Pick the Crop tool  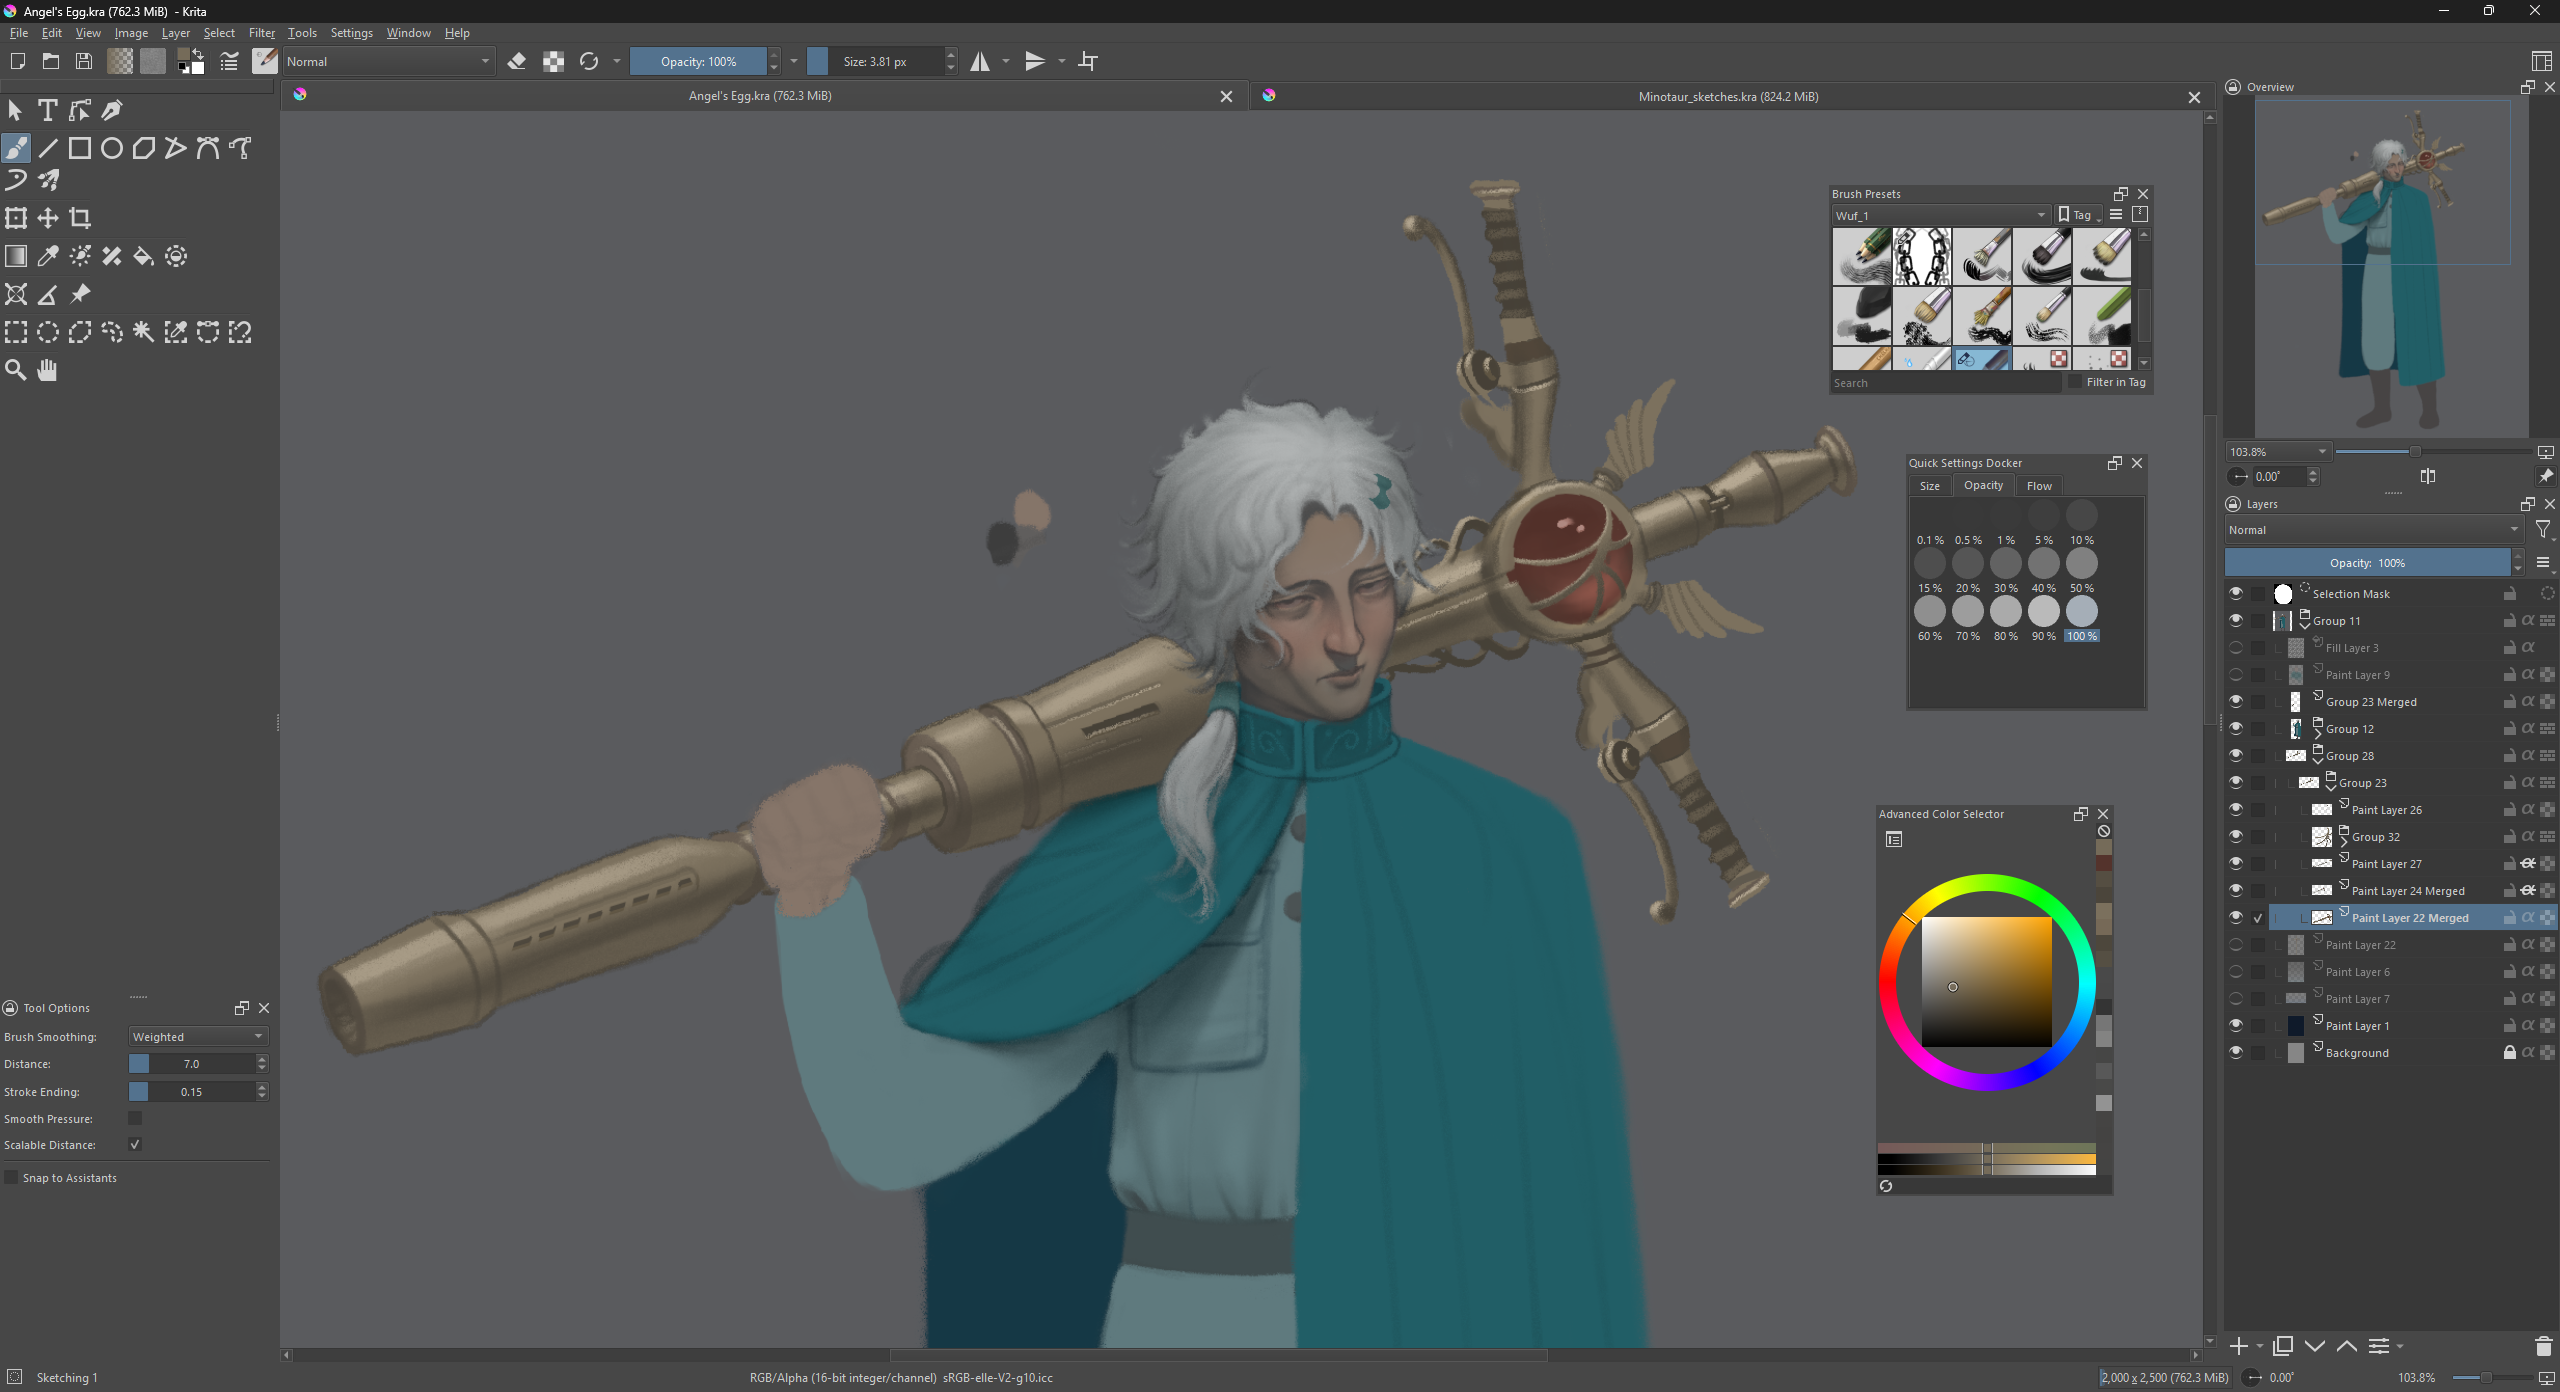coord(80,218)
